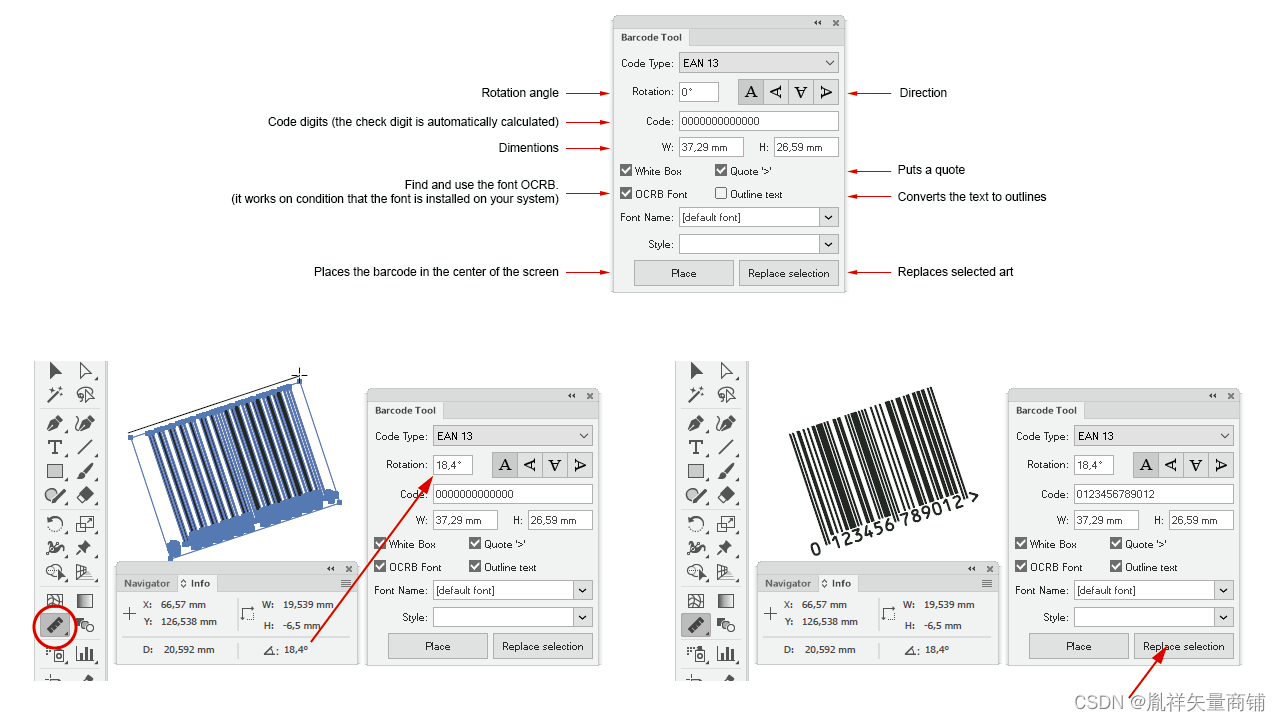Select Paintbrush tool beside the blue barcode
This screenshot has height=721, width=1281.
(x=85, y=471)
